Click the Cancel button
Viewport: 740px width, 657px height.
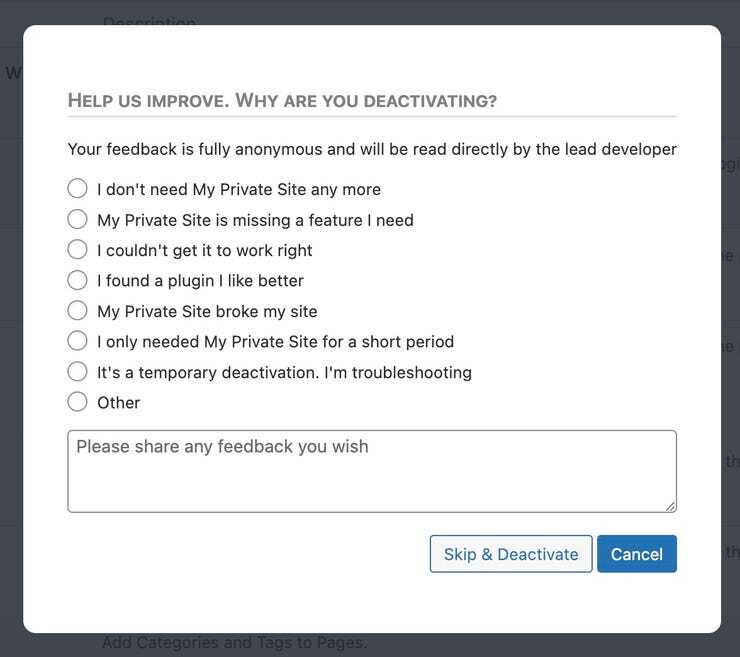636,554
